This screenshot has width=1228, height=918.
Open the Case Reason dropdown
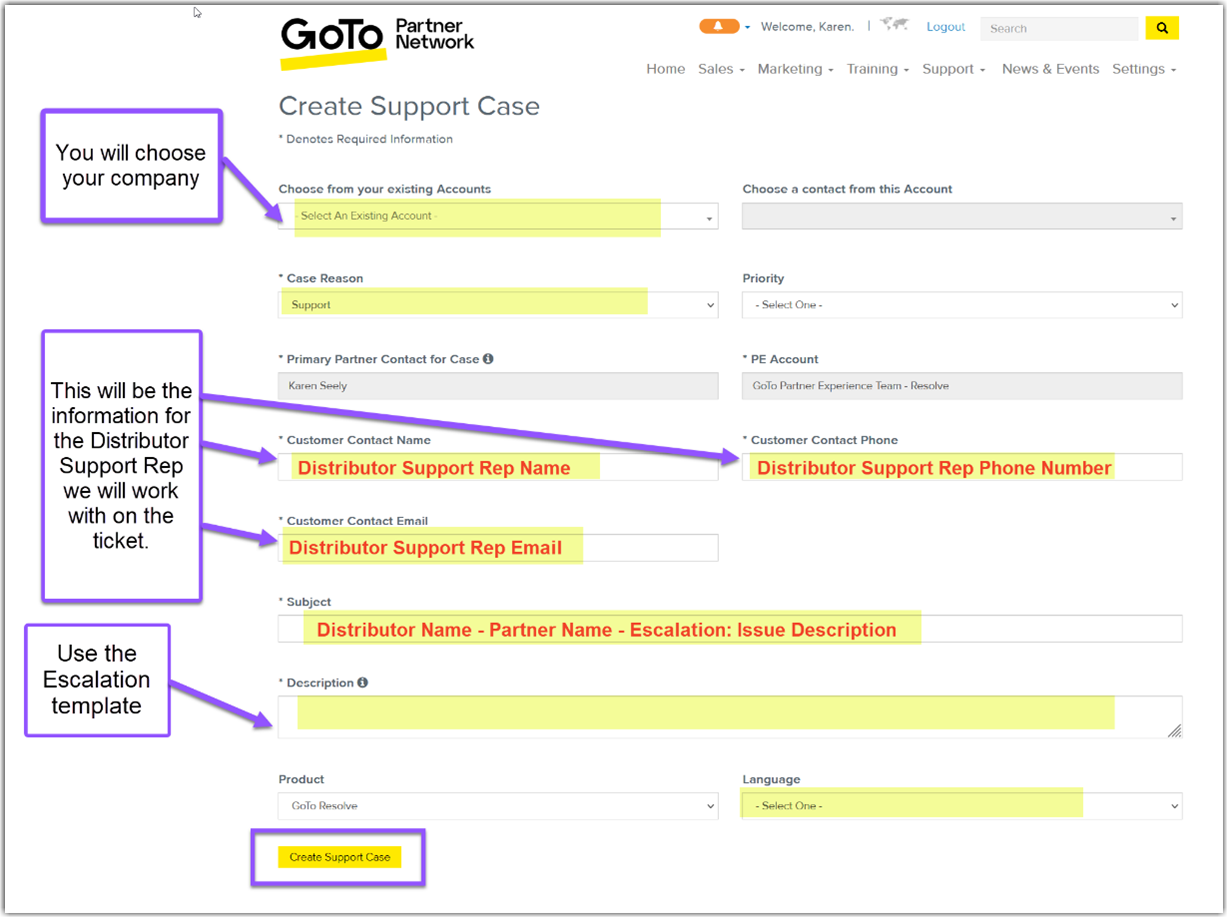[498, 305]
